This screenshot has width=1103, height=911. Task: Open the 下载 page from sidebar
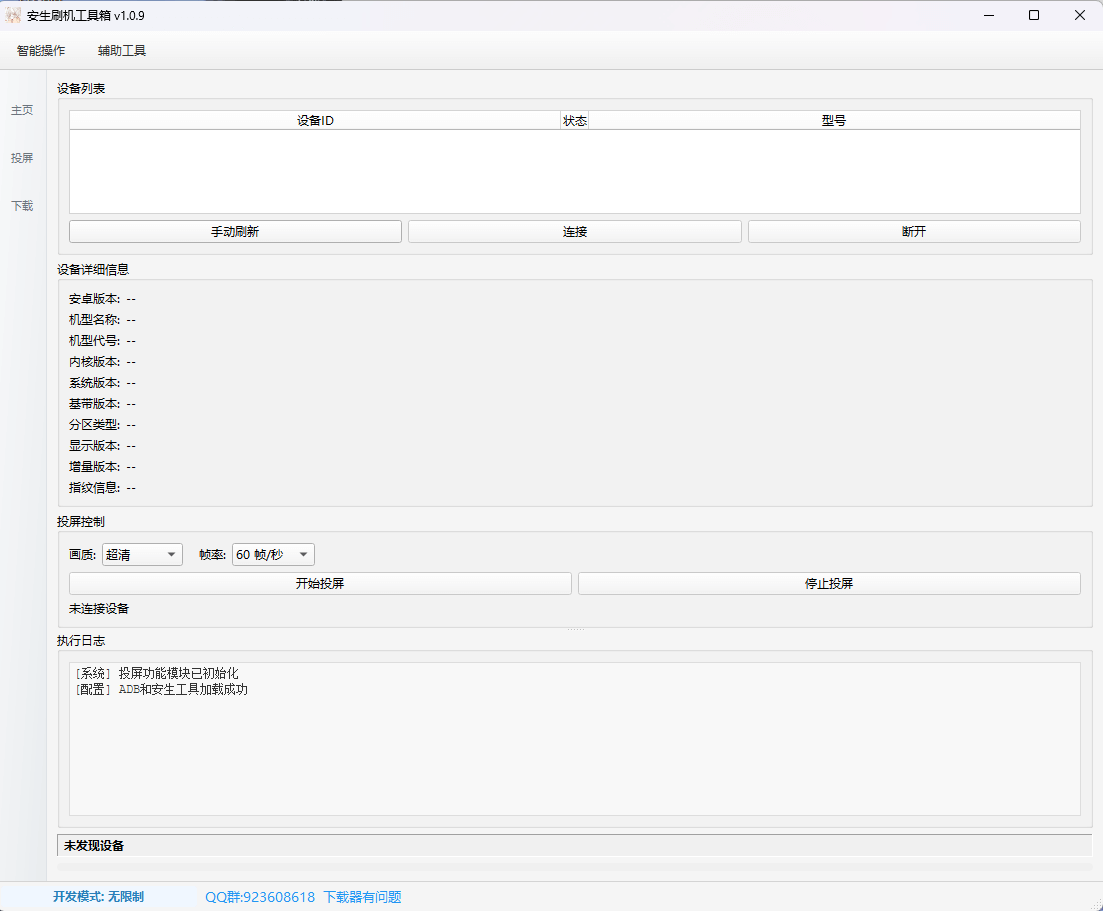22,206
